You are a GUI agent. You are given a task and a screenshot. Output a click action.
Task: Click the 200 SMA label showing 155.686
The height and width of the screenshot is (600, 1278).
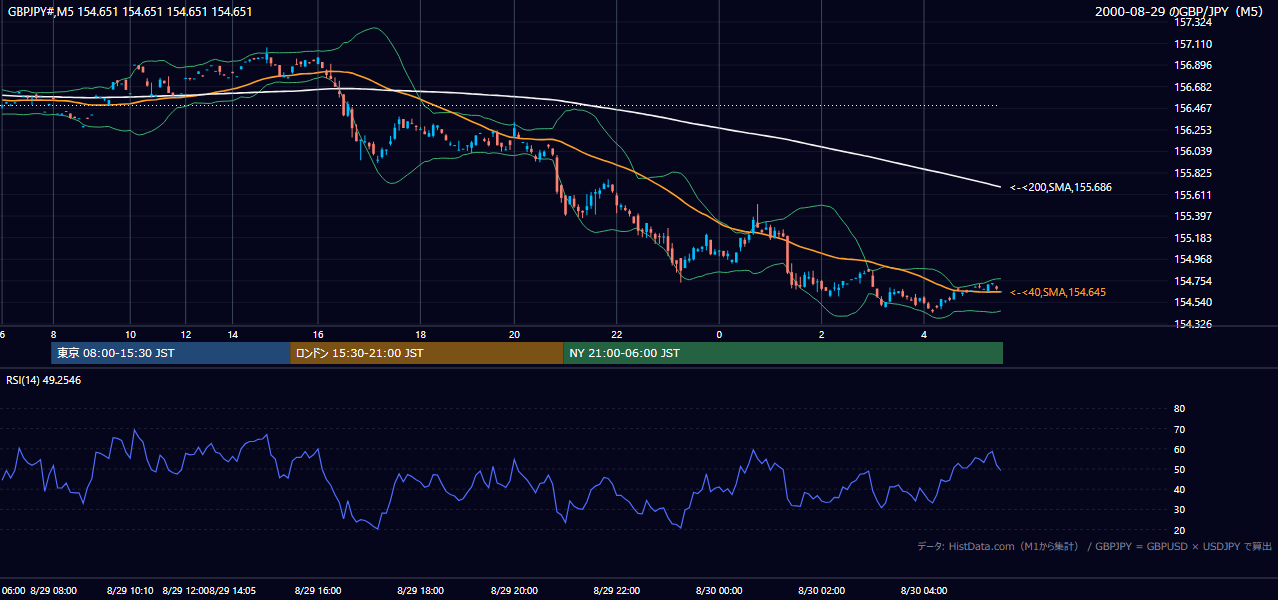1060,187
